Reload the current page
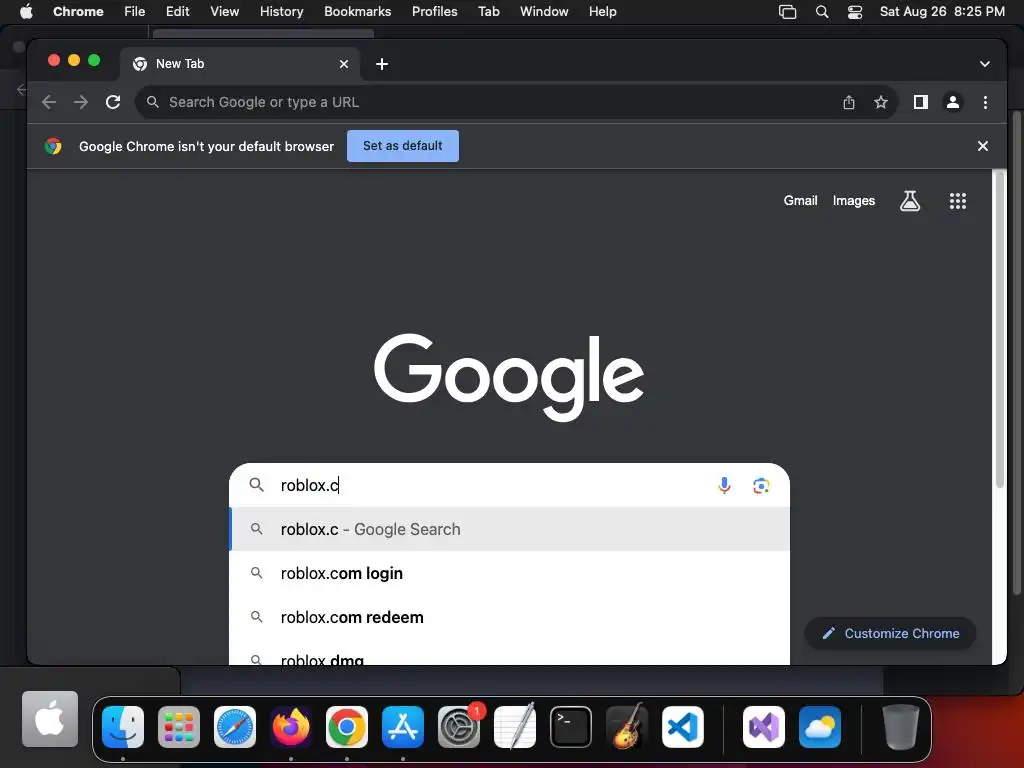Image resolution: width=1024 pixels, height=768 pixels. coord(113,102)
